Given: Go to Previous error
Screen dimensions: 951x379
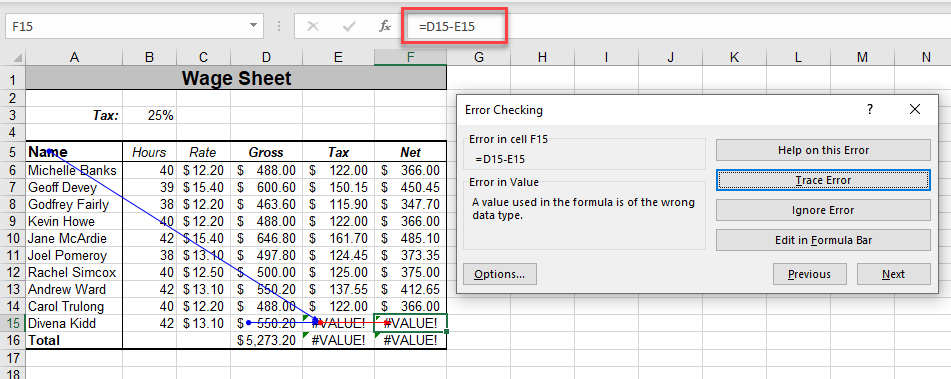Looking at the screenshot, I should pos(810,274).
